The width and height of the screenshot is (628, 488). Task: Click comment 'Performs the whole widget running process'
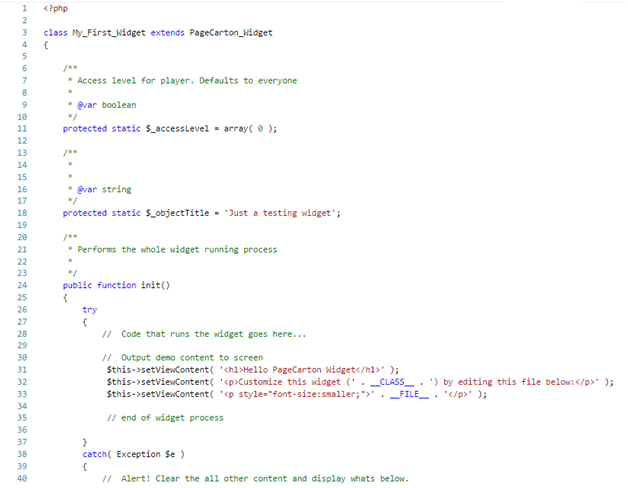pos(177,250)
